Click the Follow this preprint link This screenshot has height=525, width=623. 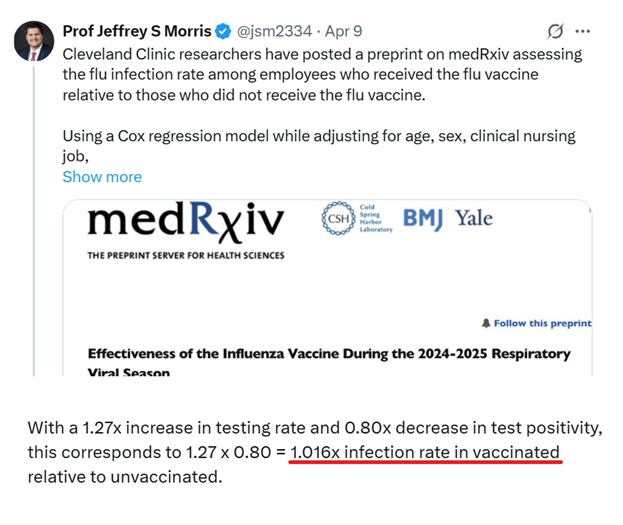pyautogui.click(x=542, y=323)
